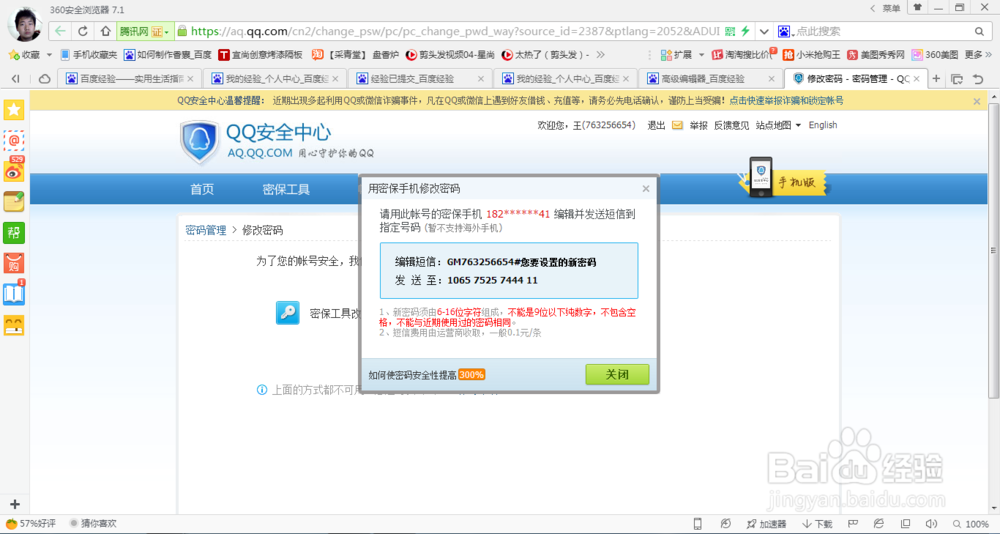Click the cloud sync icon left of tabs
The image size is (1000, 534).
point(45,79)
